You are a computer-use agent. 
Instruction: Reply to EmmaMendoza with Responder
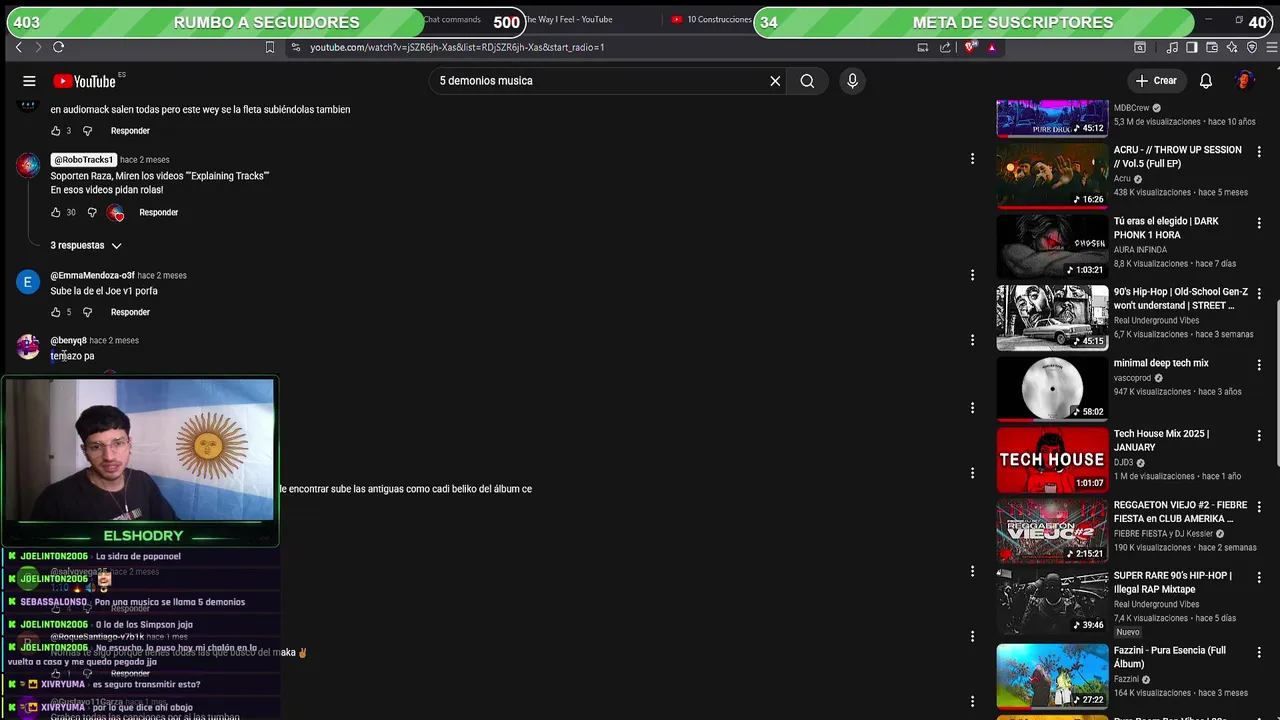(130, 312)
